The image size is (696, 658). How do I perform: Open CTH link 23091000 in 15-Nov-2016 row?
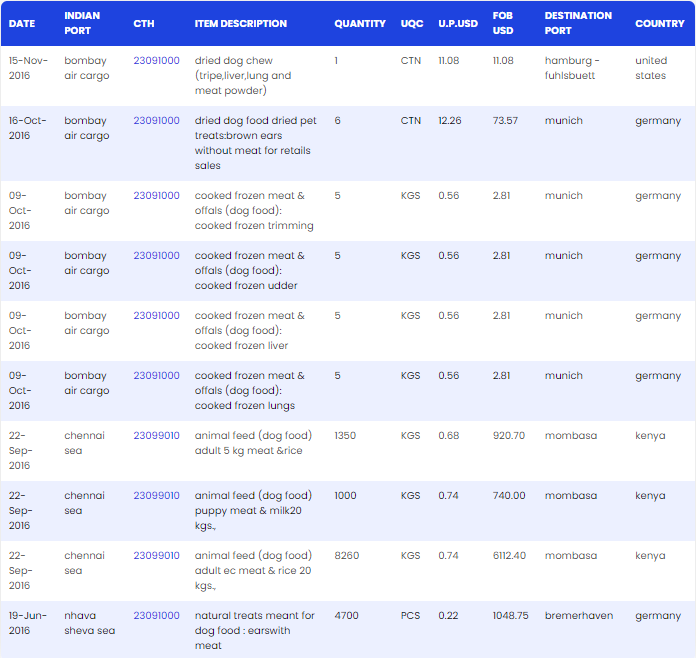pos(156,60)
